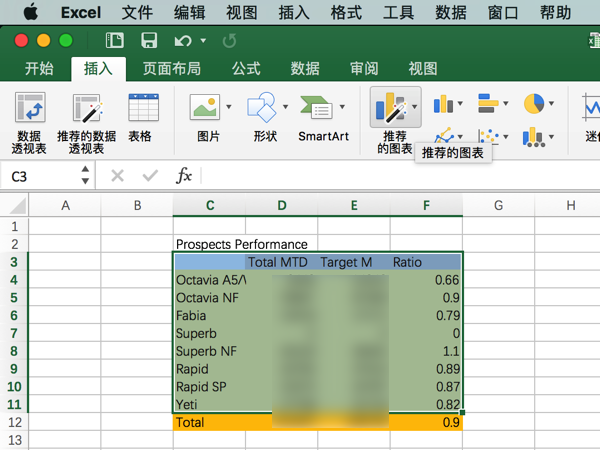Open the 帮助 menu

tap(555, 13)
